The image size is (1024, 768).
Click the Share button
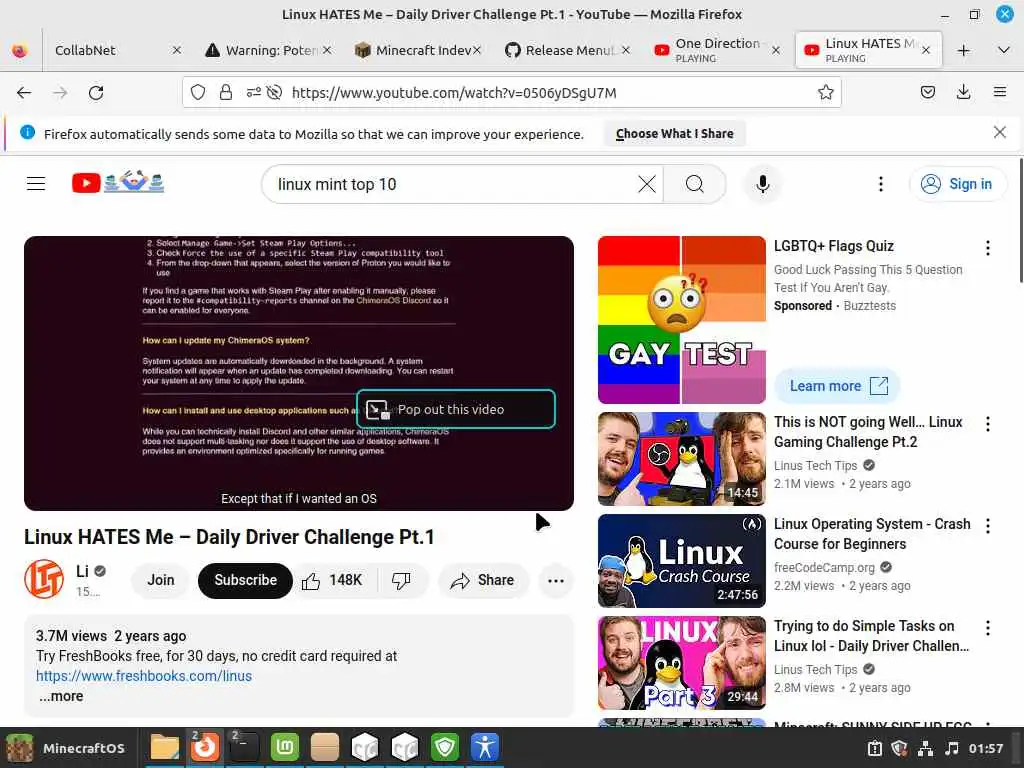[x=483, y=581]
